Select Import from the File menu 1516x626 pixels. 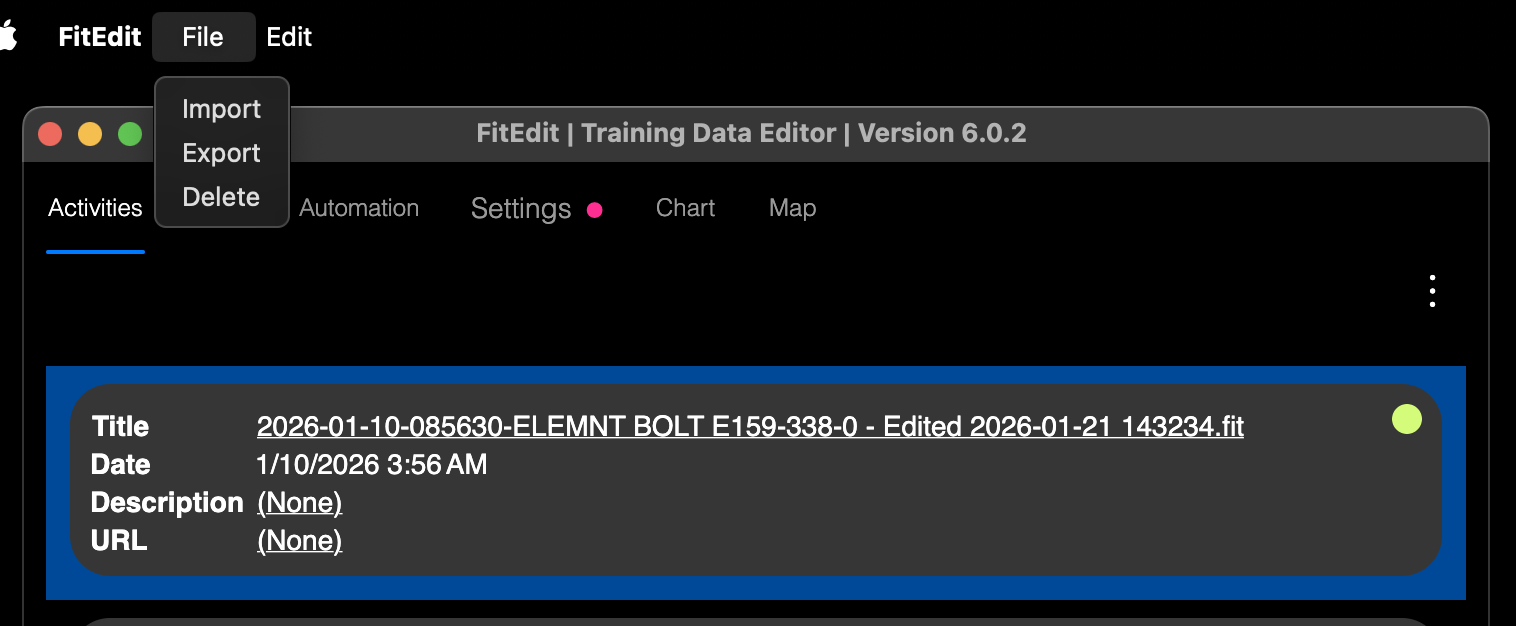click(x=221, y=109)
